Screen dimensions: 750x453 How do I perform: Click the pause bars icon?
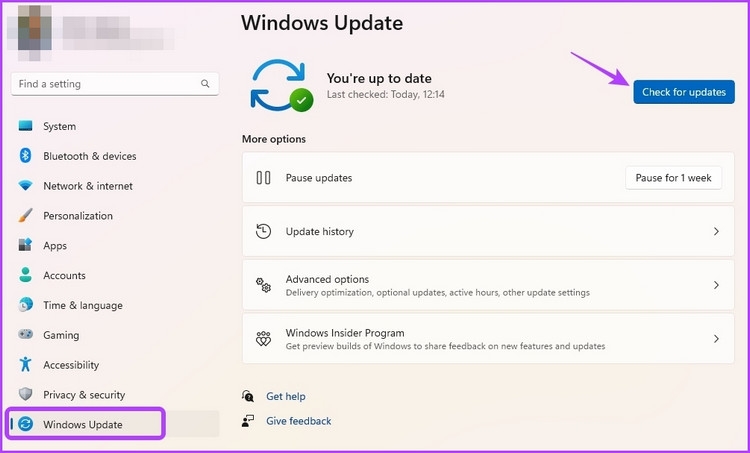pyautogui.click(x=264, y=177)
